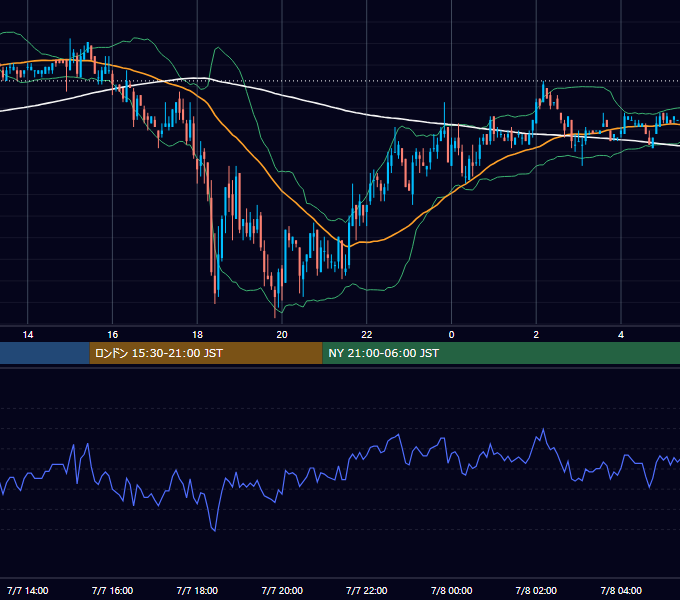Click the NY 21:00-06:00 JST session bar
This screenshot has height=600, width=680.
(501, 353)
